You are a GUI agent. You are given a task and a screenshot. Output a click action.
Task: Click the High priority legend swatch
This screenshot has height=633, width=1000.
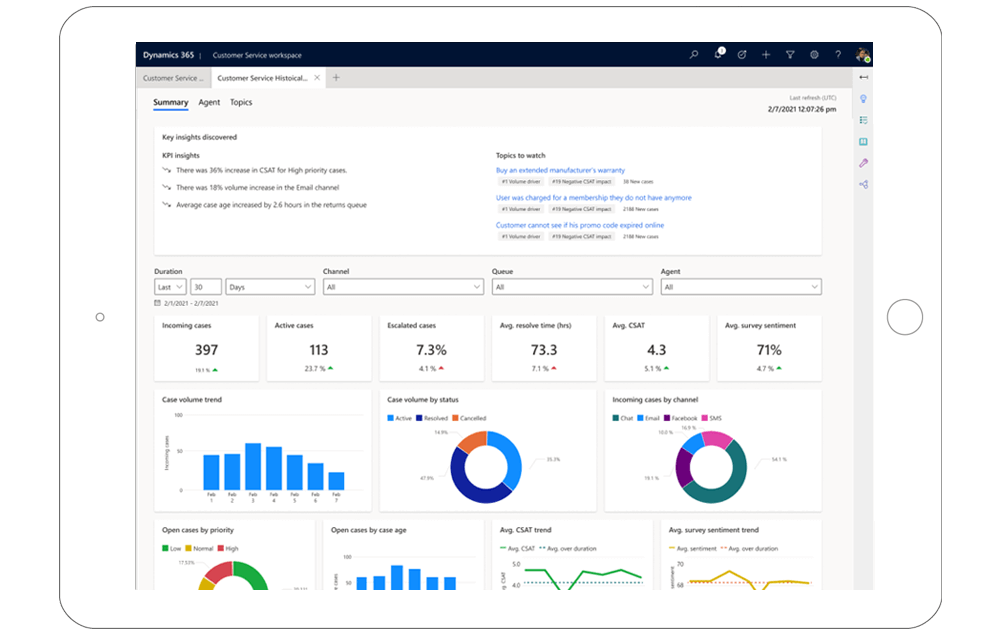point(221,548)
